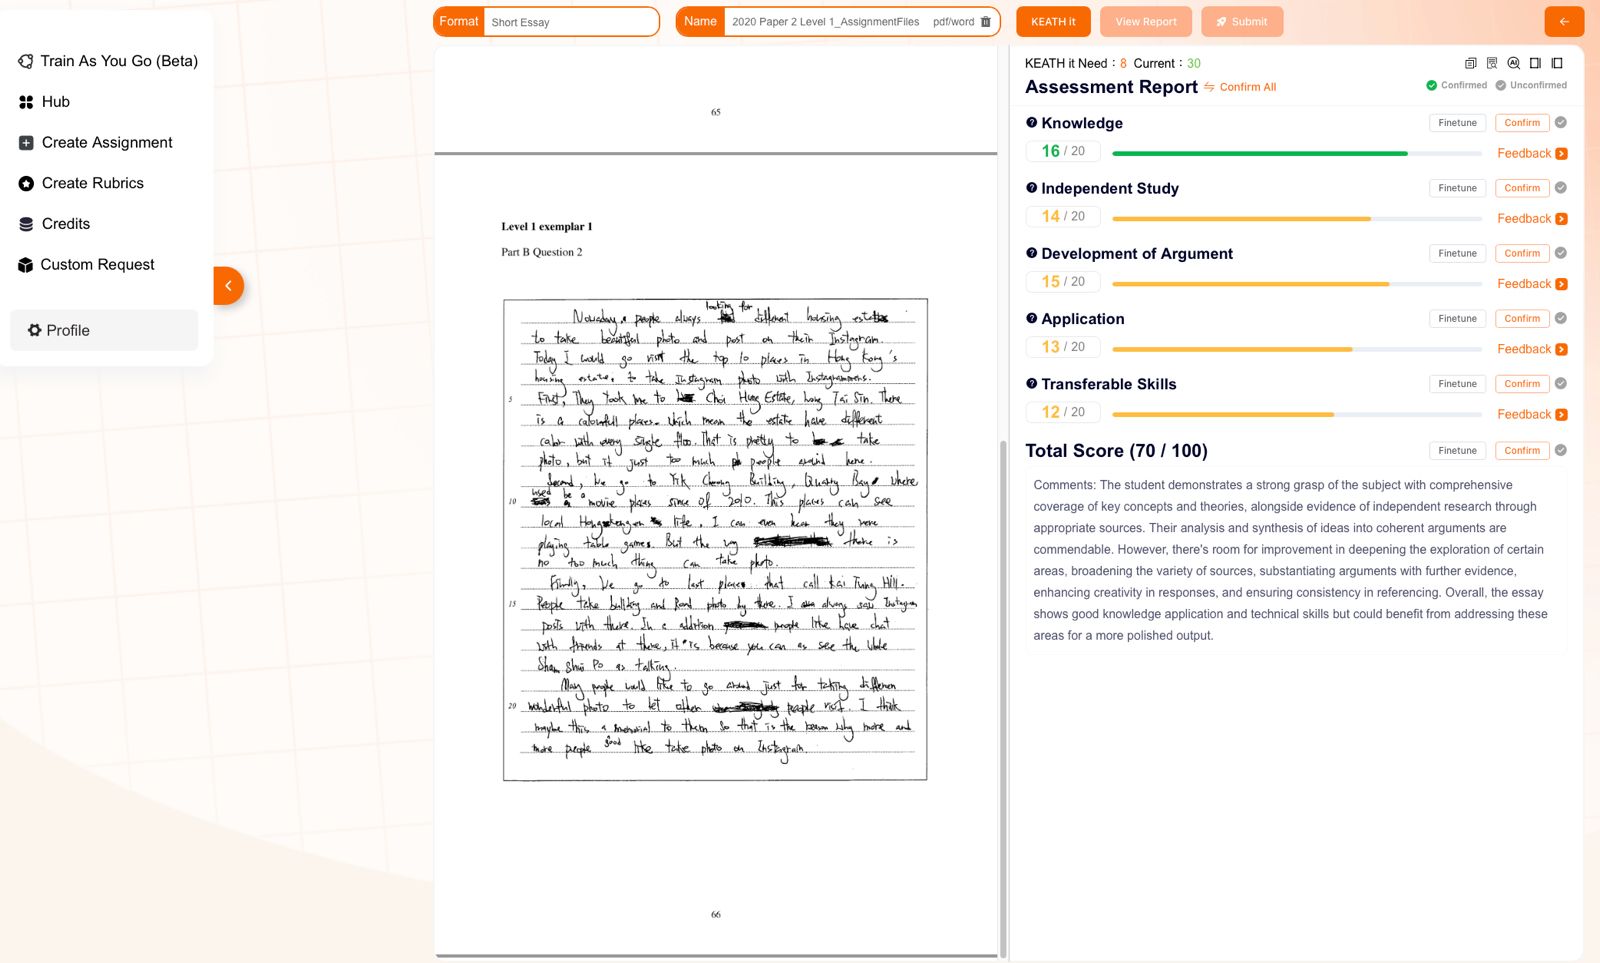This screenshot has height=963, width=1600.
Task: Click the orange back arrow button
Action: tap(1564, 22)
